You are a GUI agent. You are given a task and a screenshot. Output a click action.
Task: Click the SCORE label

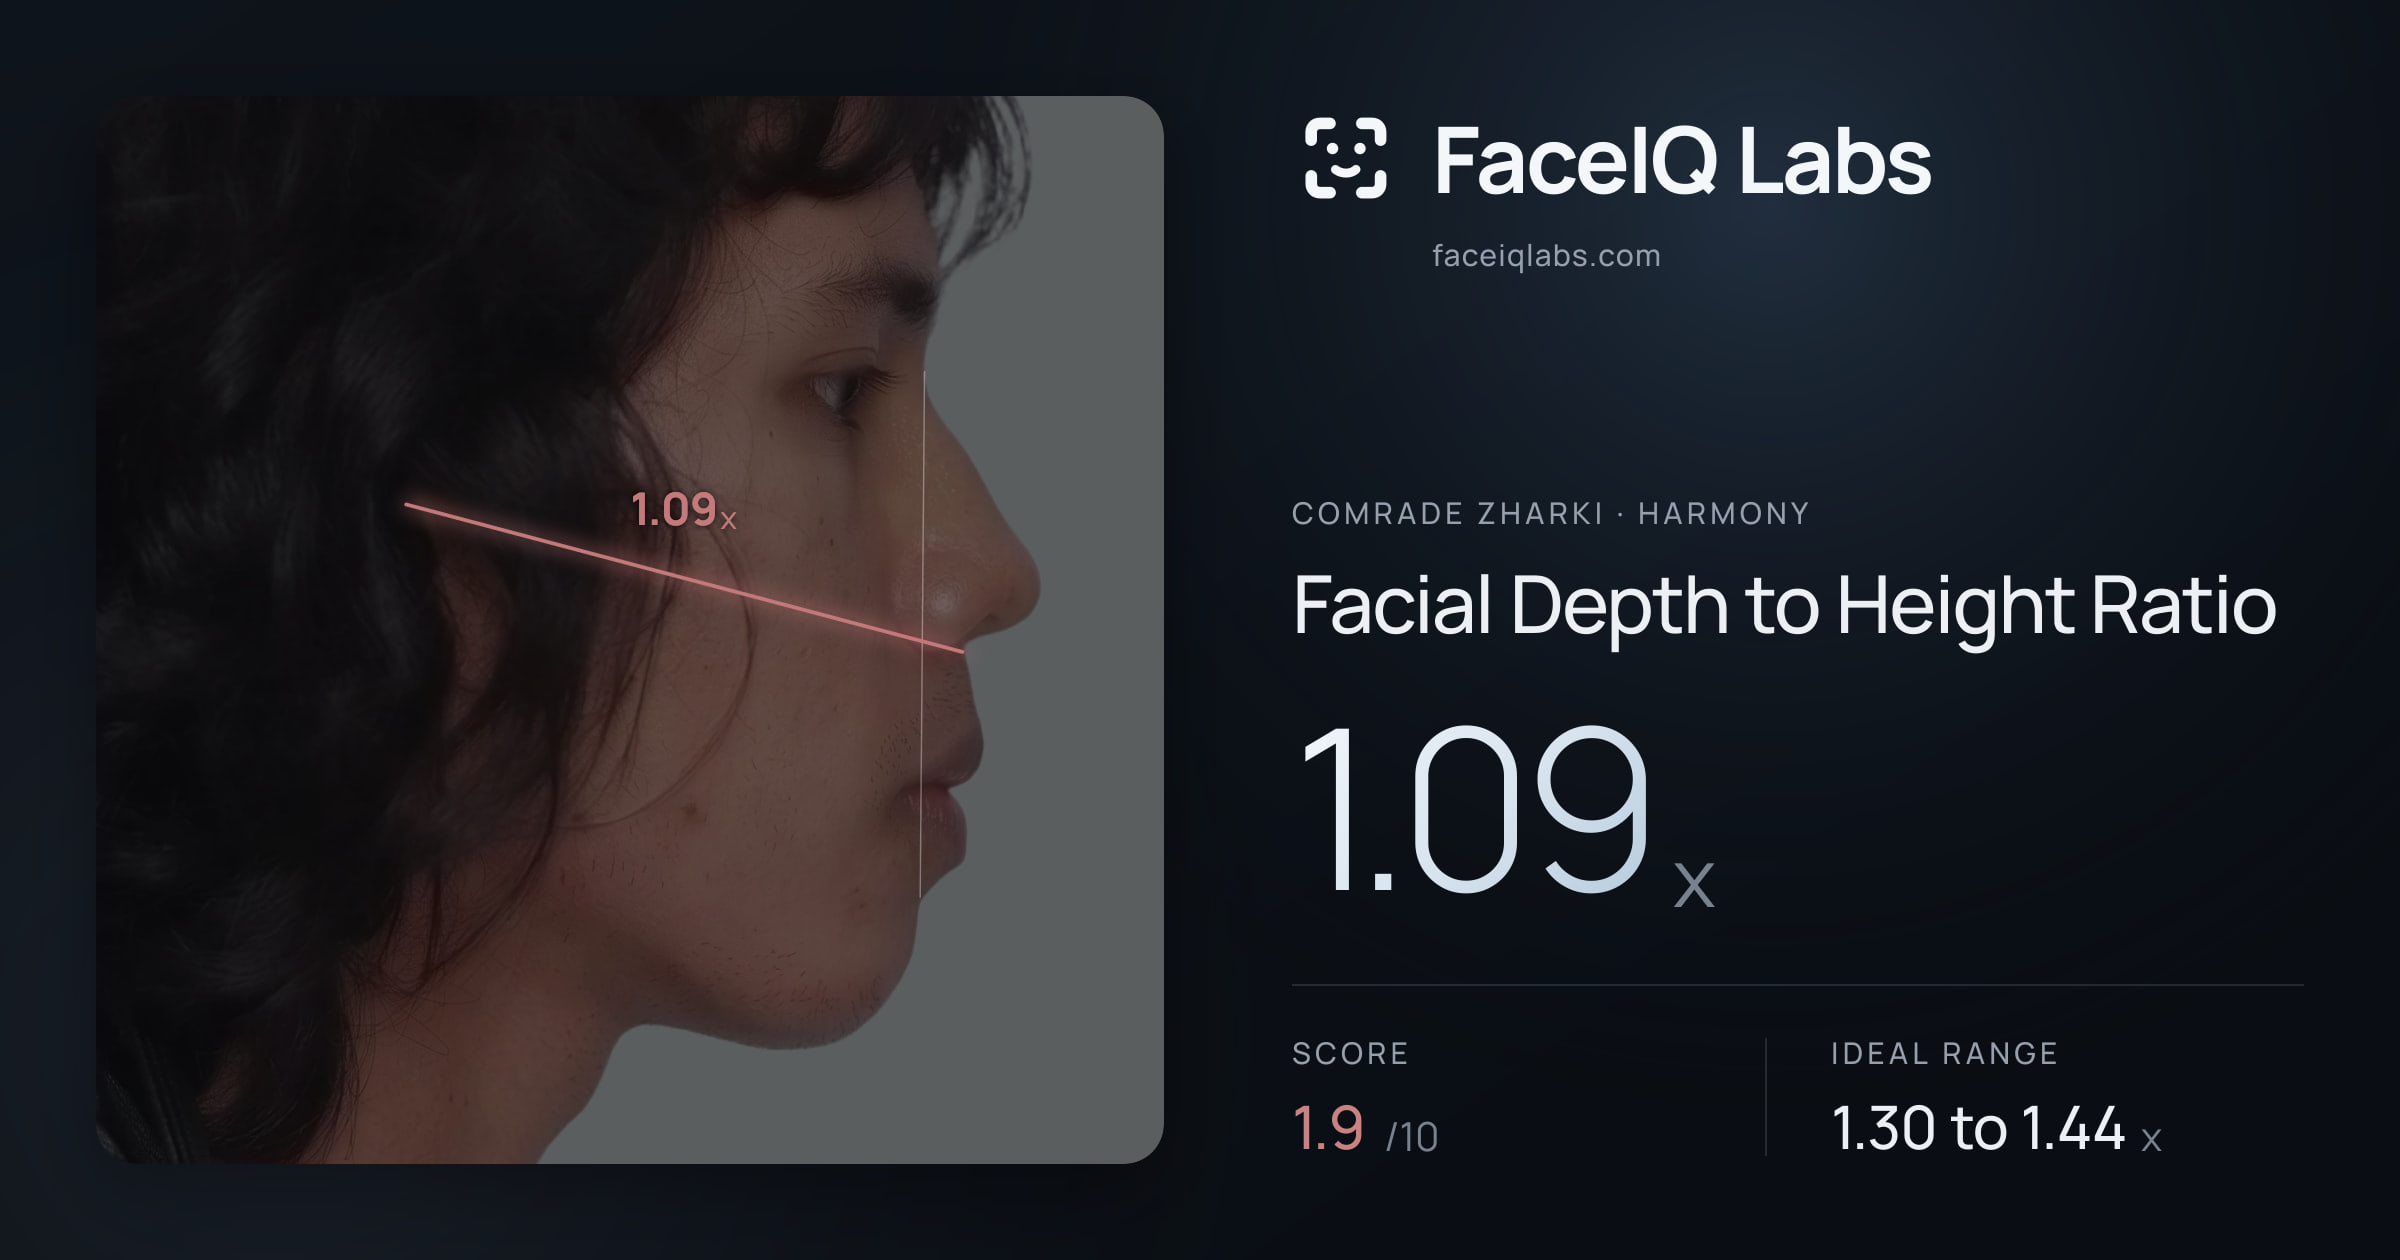tap(1350, 1053)
